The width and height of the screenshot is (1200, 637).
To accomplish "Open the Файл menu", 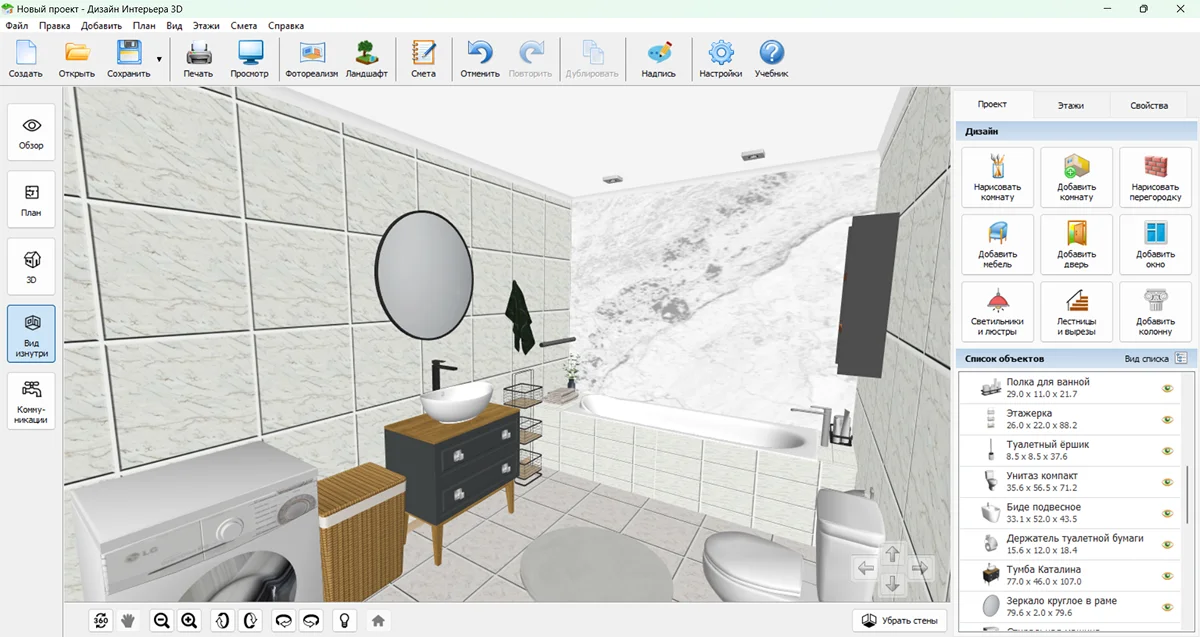I will click(16, 25).
